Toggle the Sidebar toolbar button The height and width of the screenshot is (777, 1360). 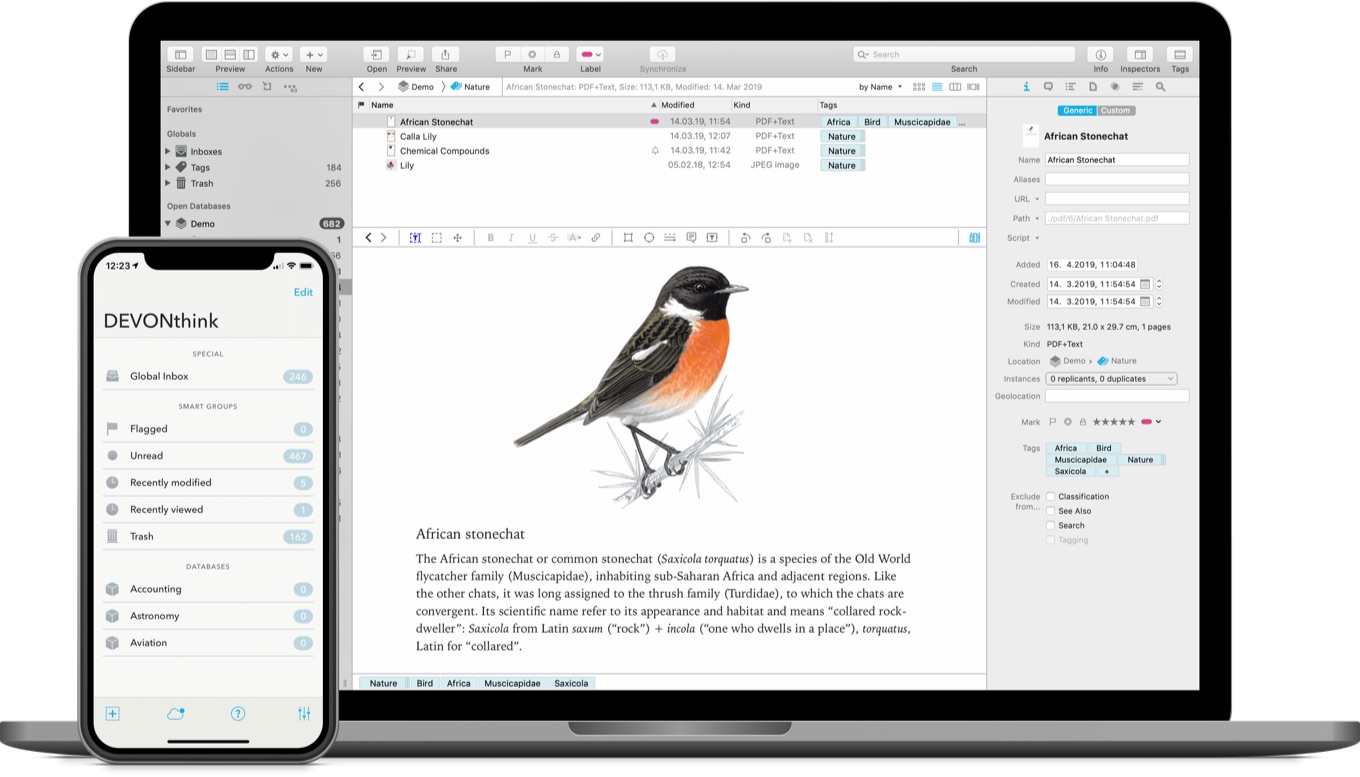[x=180, y=55]
